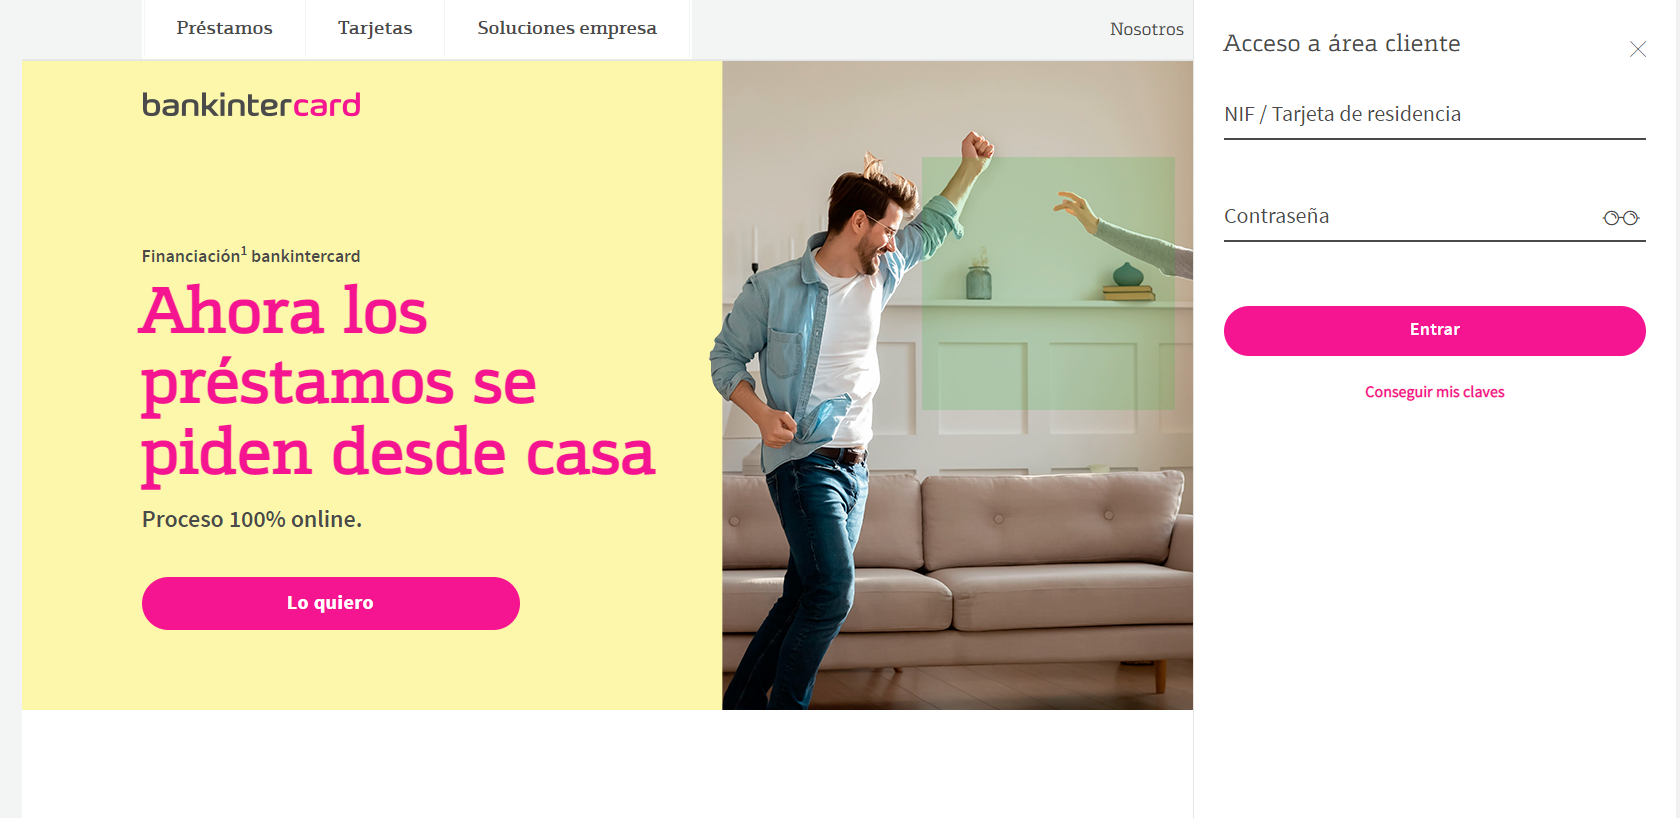This screenshot has height=818, width=1680.
Task: Click the Proceso 100% online text
Action: tap(252, 519)
